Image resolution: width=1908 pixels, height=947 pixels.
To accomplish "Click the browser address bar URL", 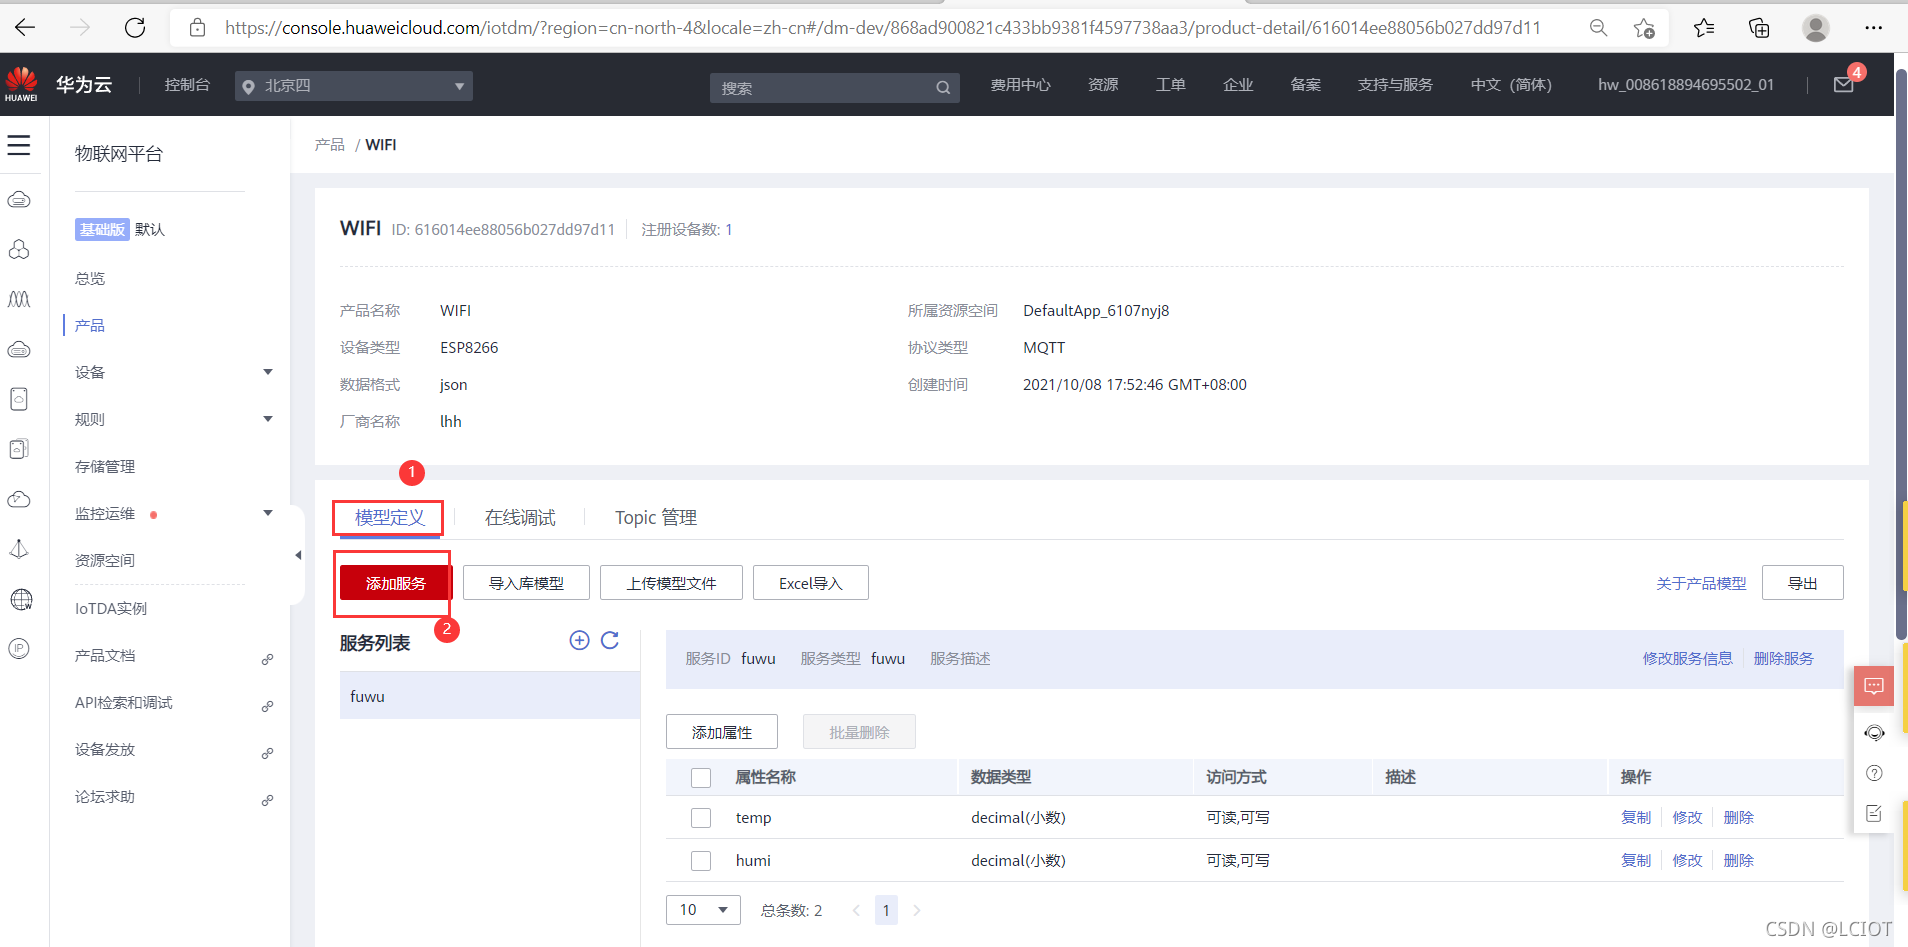I will pyautogui.click(x=883, y=28).
